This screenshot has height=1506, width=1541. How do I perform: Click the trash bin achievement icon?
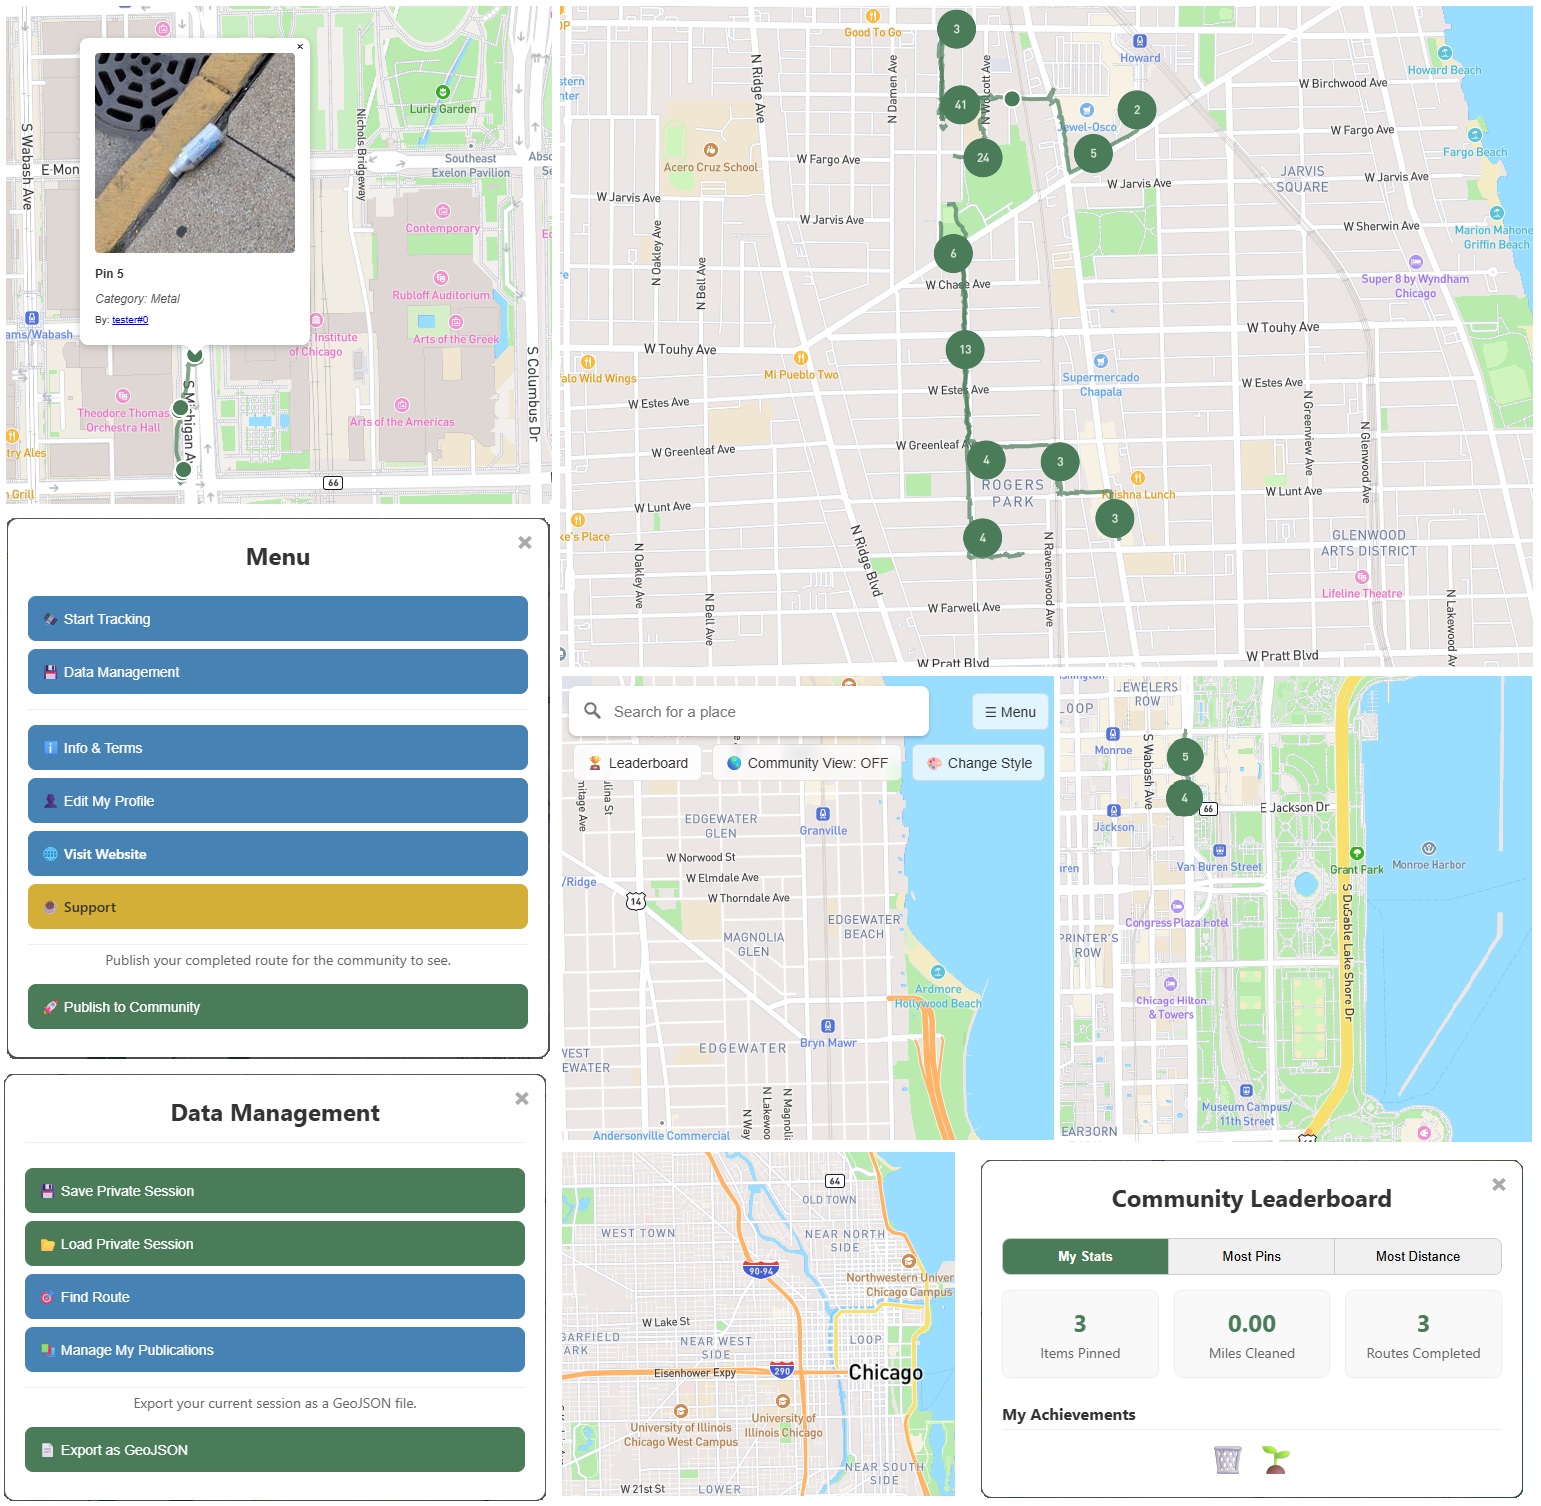coord(1224,1459)
